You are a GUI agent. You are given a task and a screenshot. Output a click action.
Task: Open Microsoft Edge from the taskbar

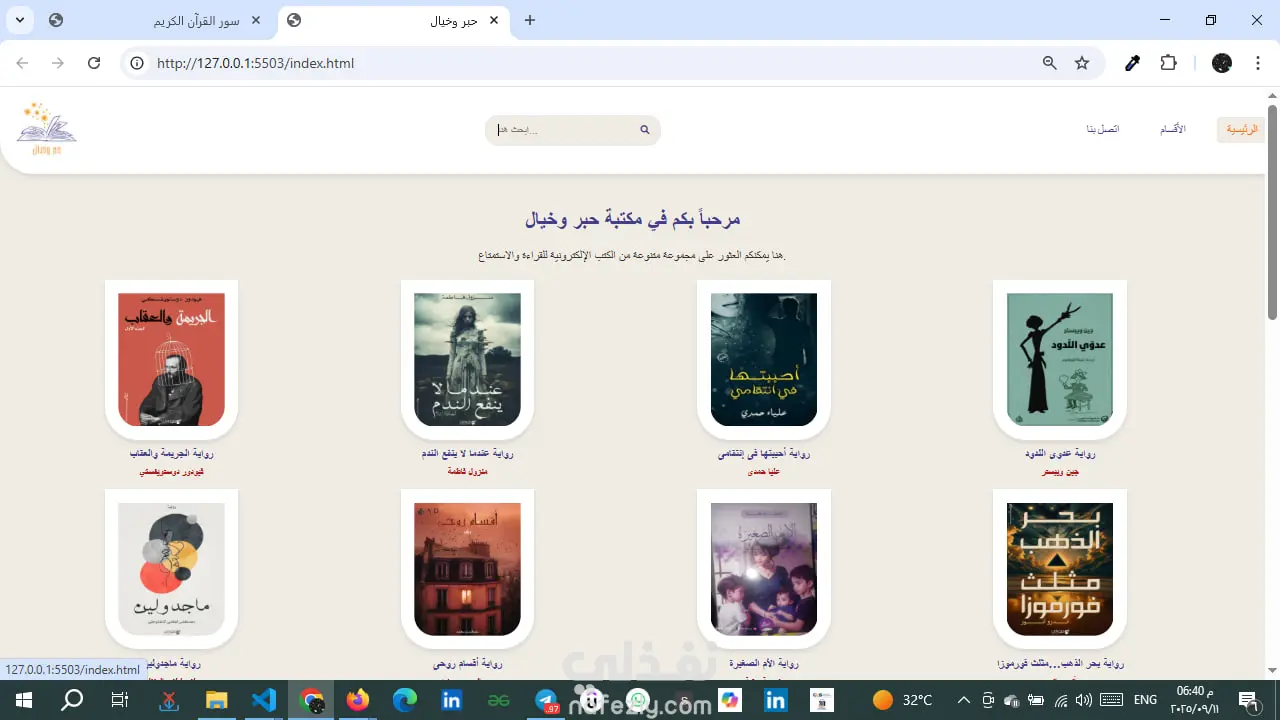coord(404,700)
